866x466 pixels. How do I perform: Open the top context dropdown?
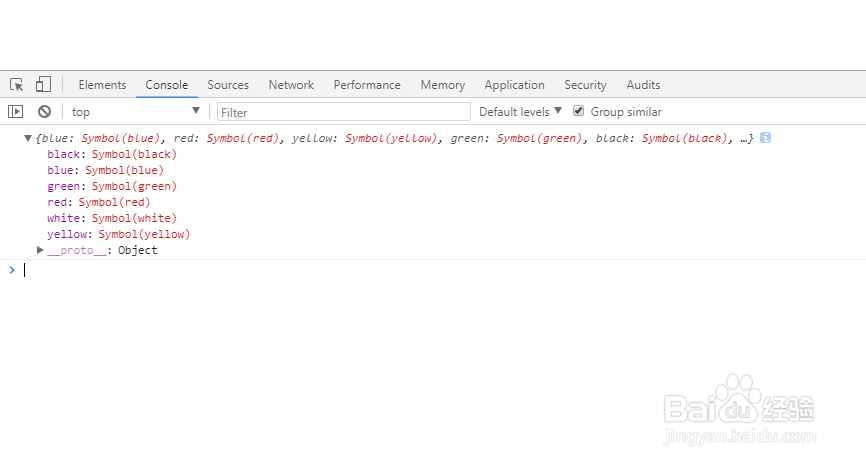pos(135,112)
